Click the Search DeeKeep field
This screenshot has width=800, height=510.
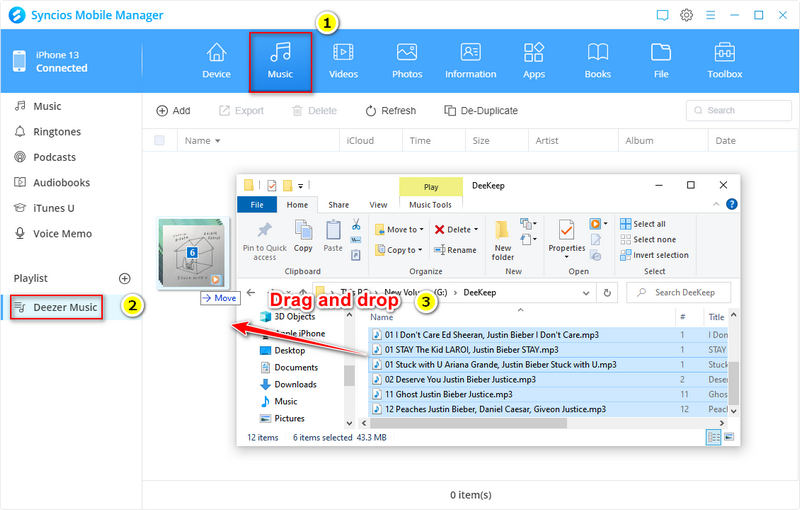(x=679, y=293)
